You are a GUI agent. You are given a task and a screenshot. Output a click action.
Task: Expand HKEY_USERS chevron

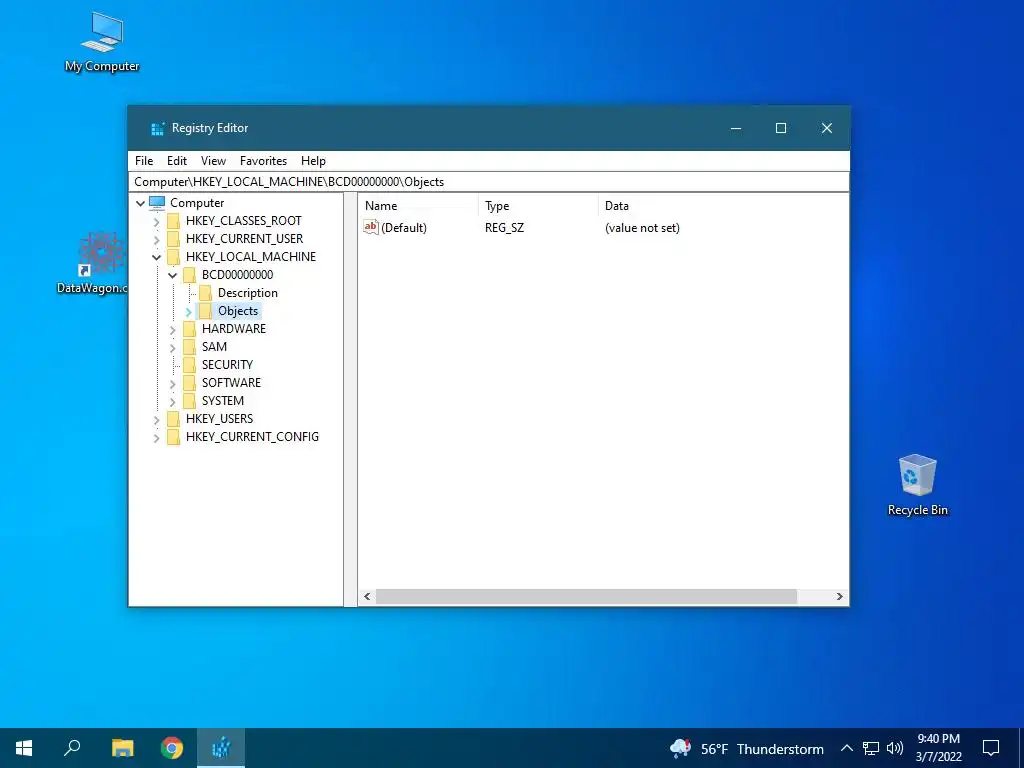(156, 420)
